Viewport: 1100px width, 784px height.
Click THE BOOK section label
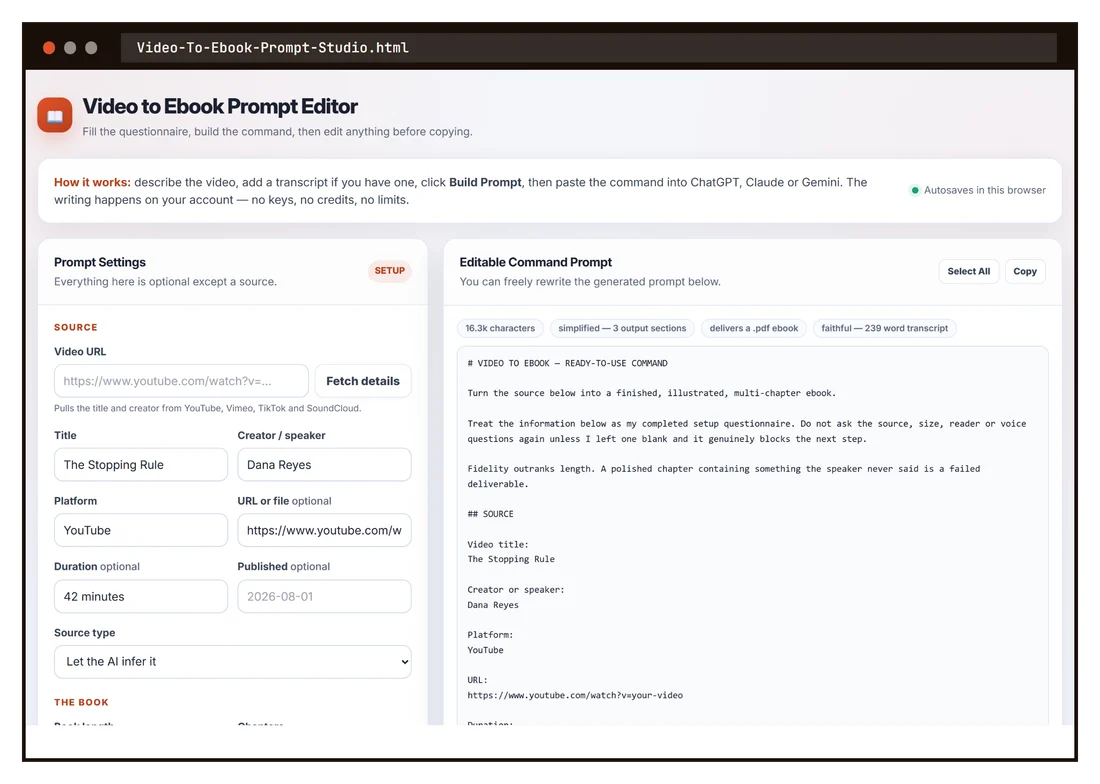click(81, 702)
